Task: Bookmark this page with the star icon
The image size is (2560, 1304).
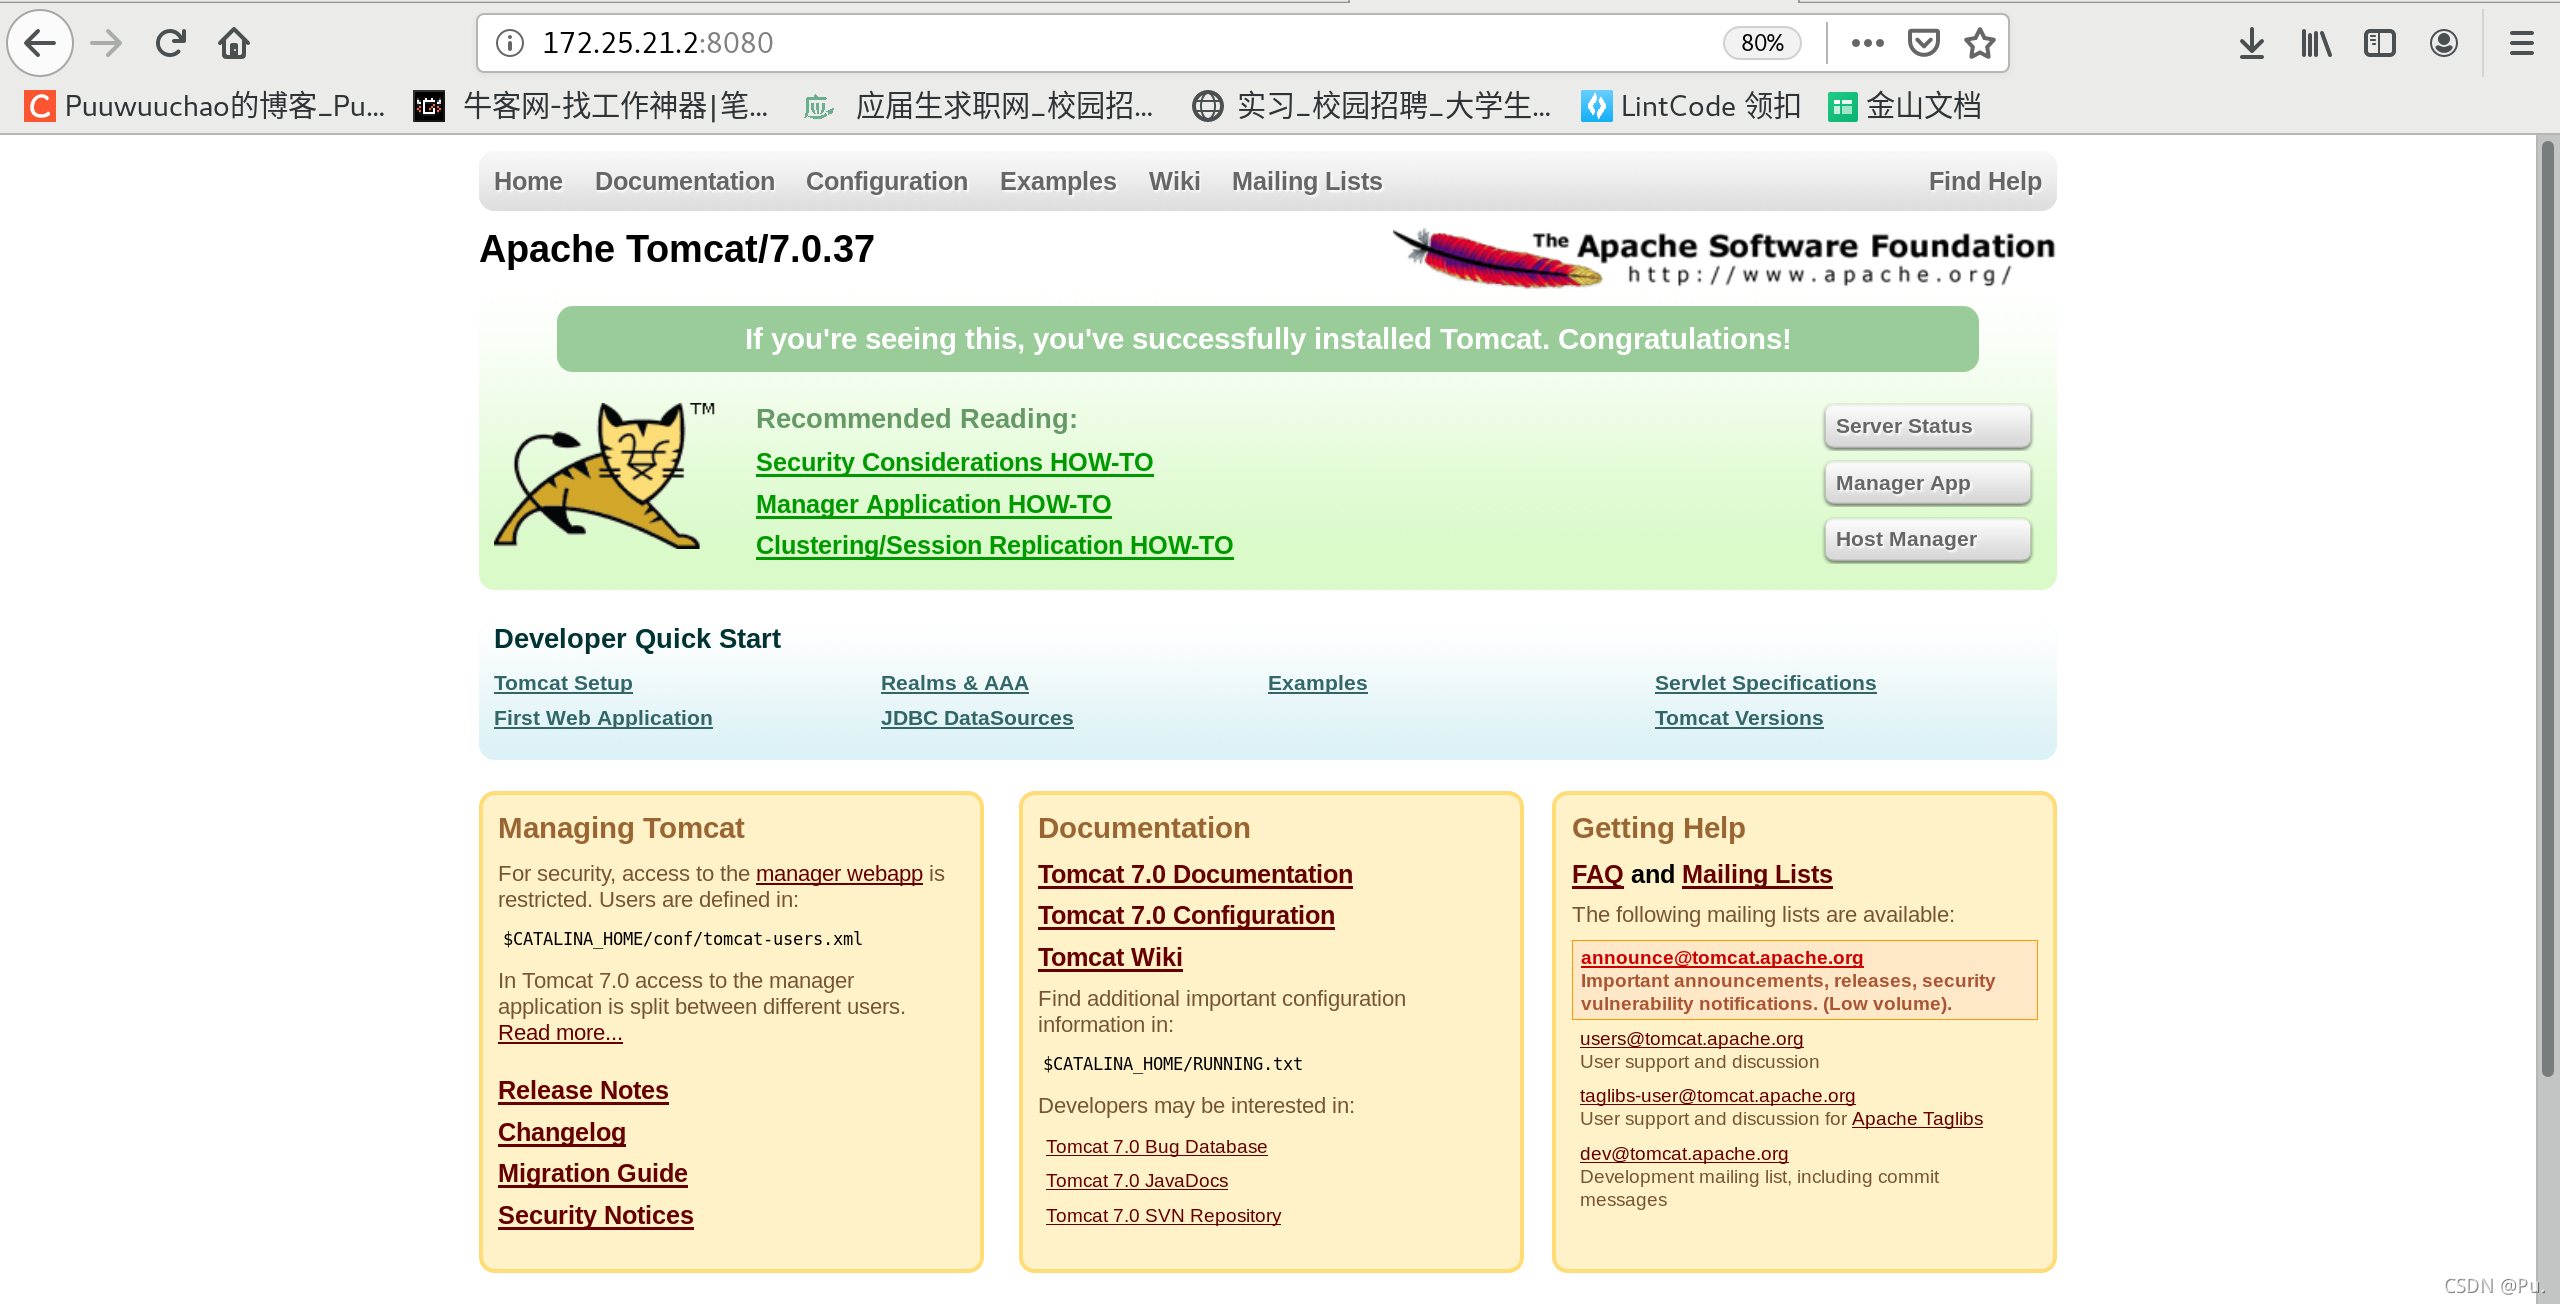Action: [1979, 43]
